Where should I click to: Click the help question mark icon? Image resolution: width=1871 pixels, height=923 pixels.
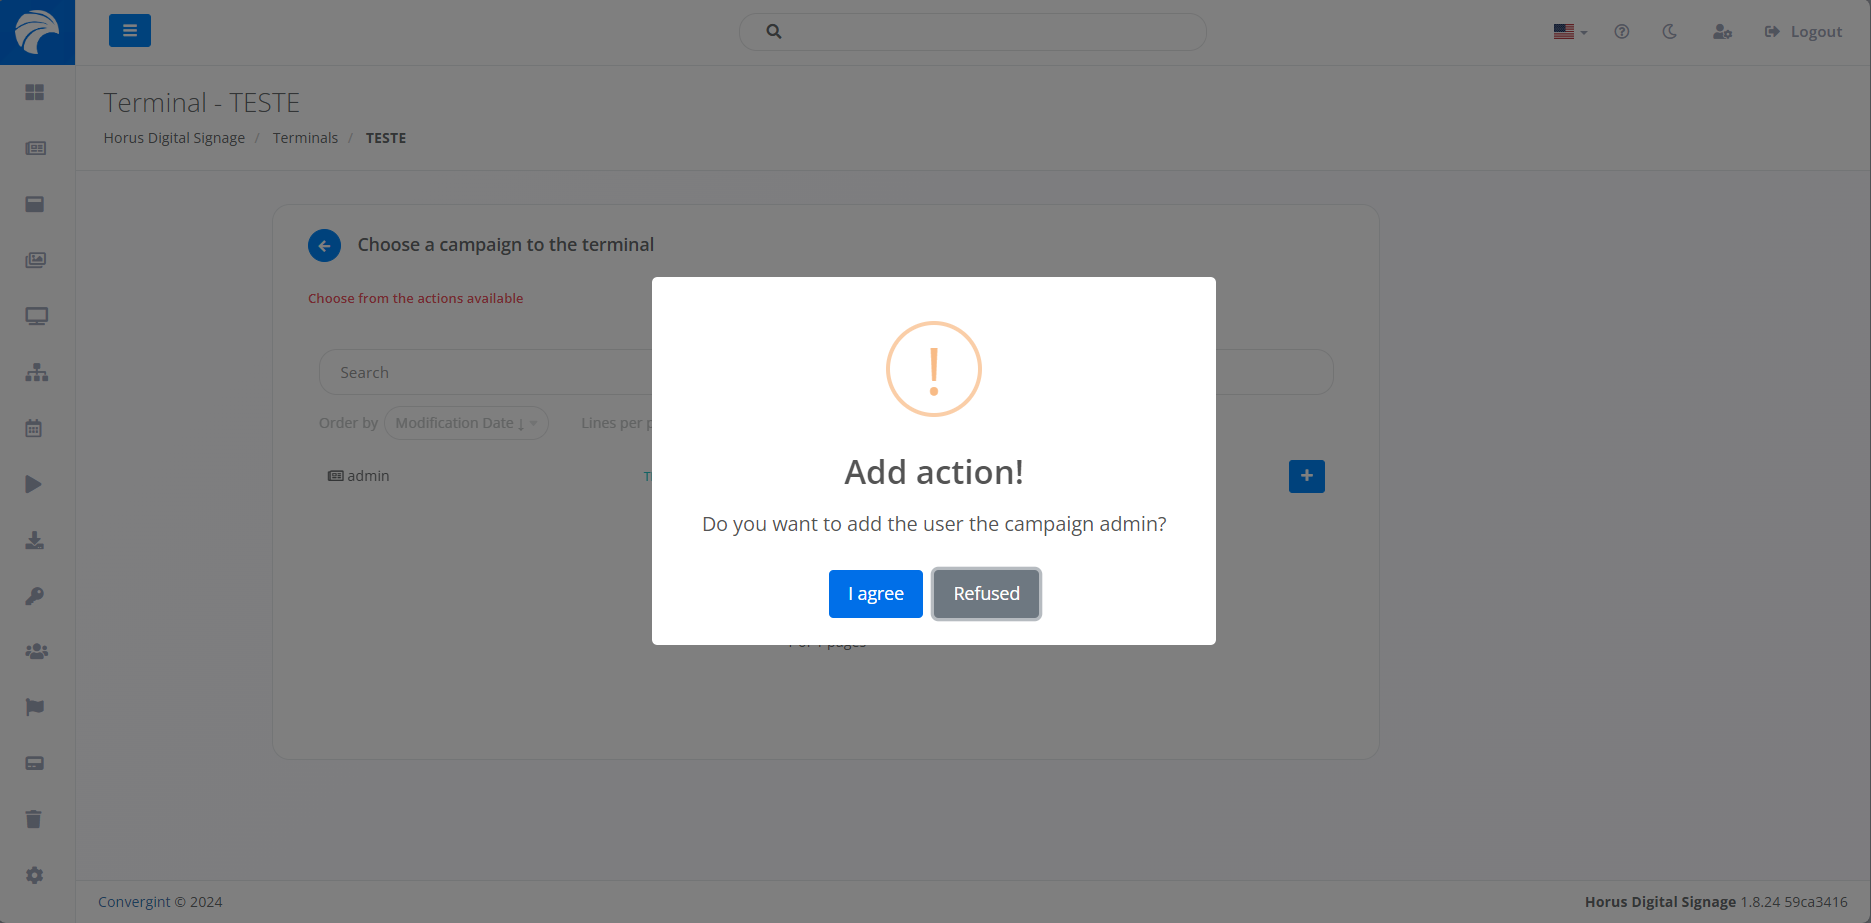[1621, 32]
